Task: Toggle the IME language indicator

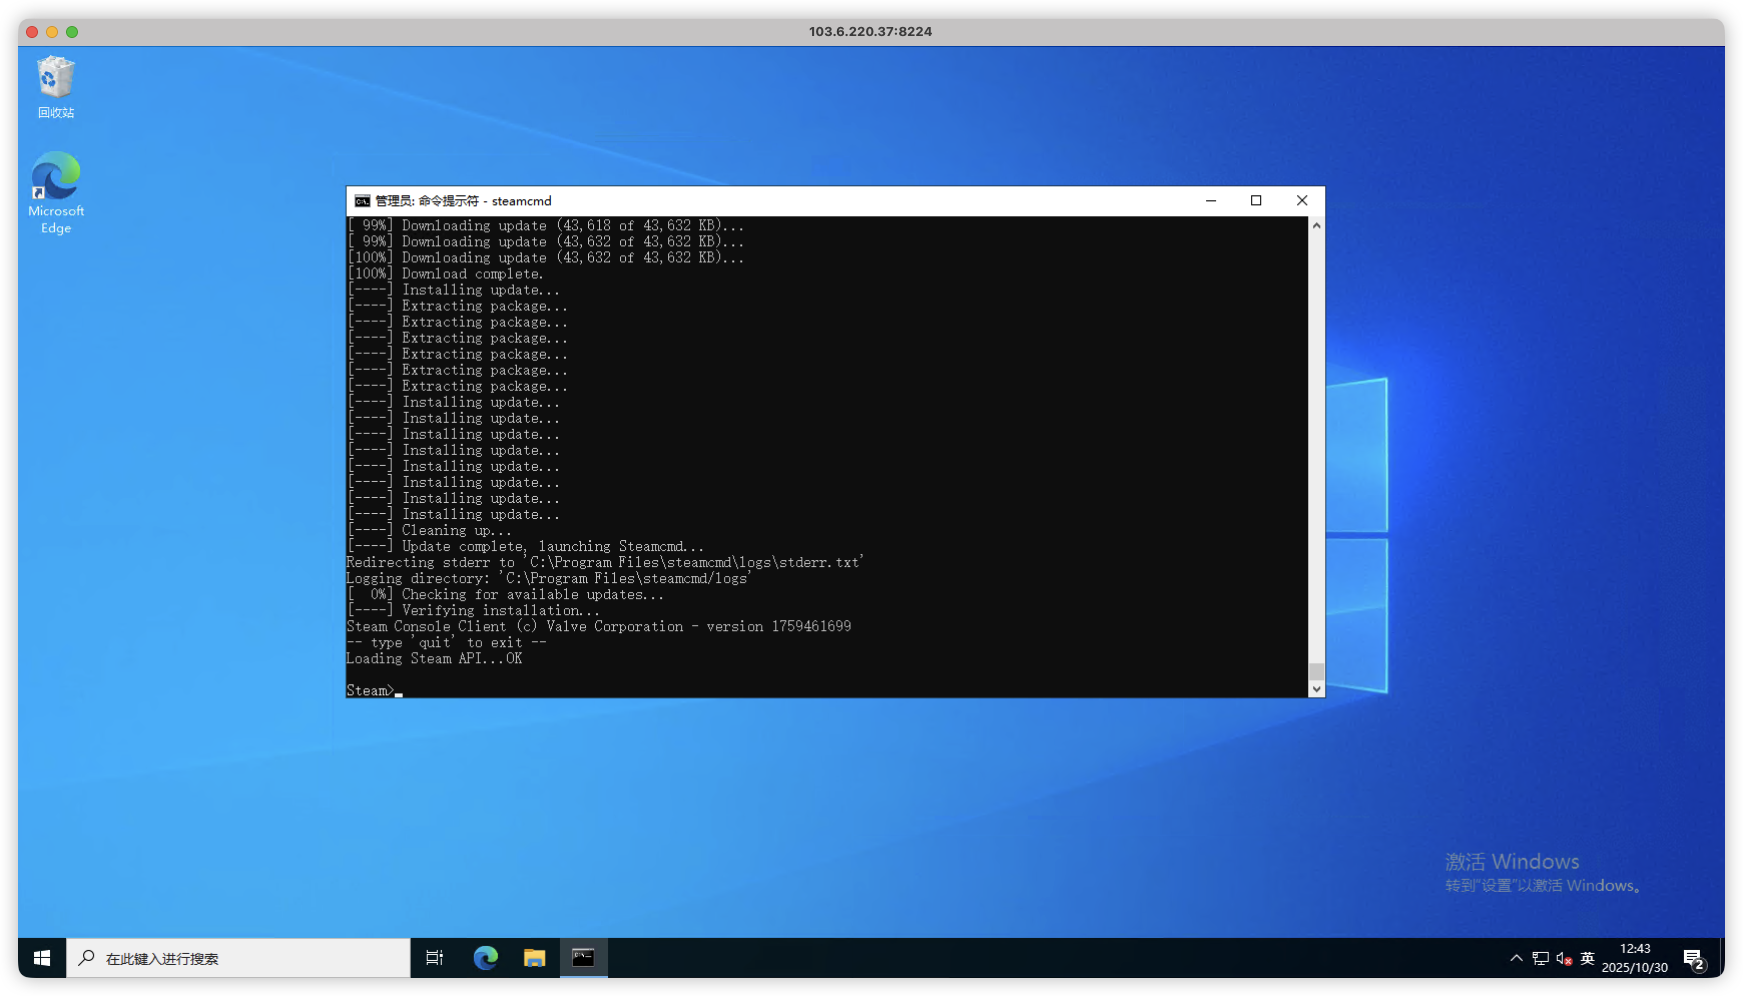Action: click(1587, 958)
